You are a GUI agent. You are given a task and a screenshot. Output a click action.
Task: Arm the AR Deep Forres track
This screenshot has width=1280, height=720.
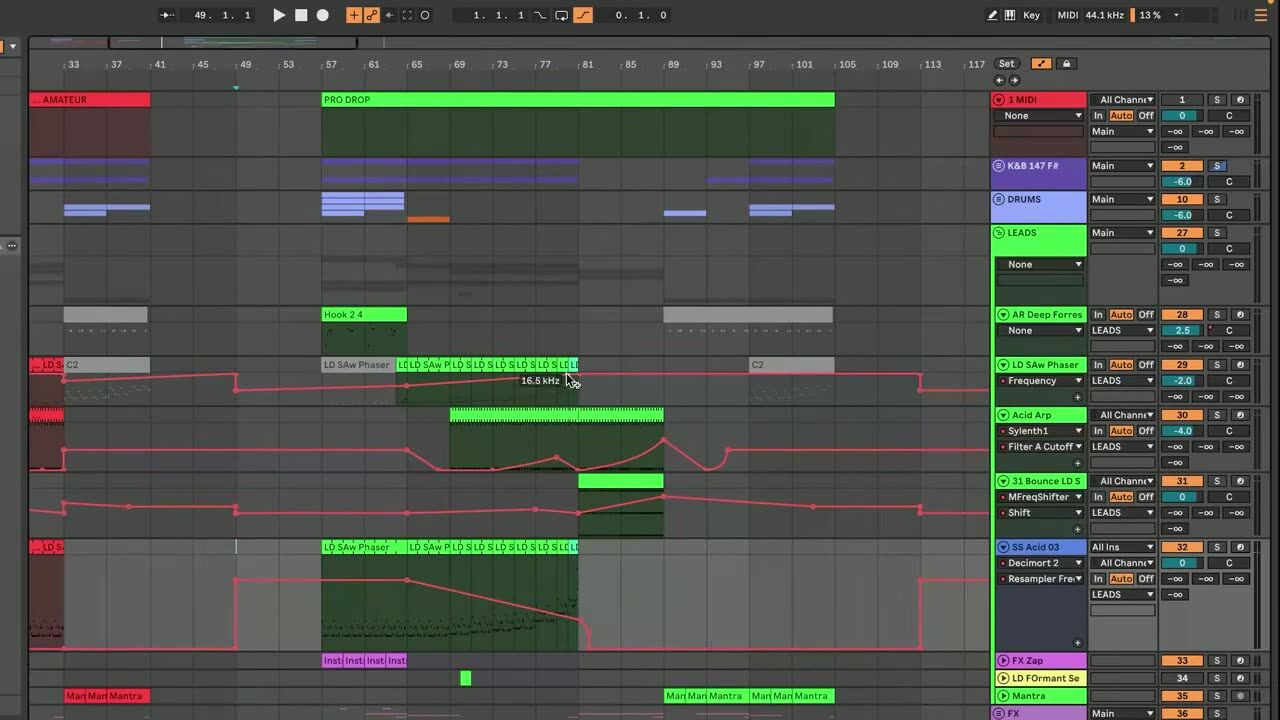pos(1240,315)
